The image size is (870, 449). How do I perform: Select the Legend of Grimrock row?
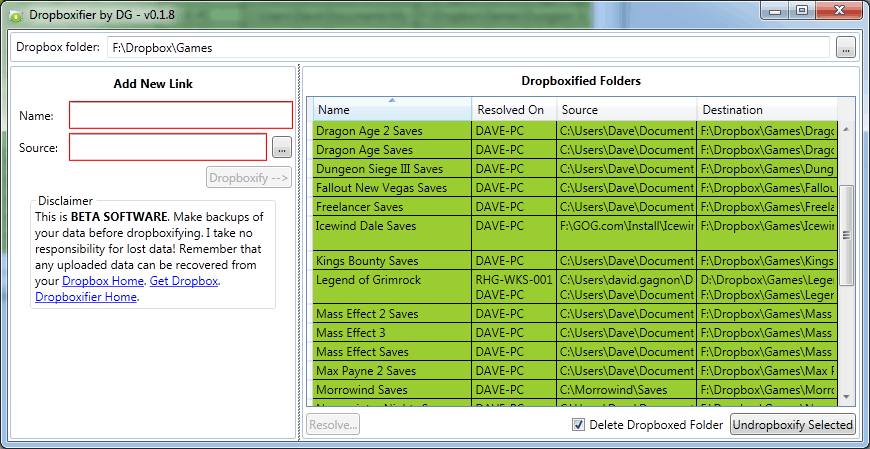pyautogui.click(x=391, y=280)
